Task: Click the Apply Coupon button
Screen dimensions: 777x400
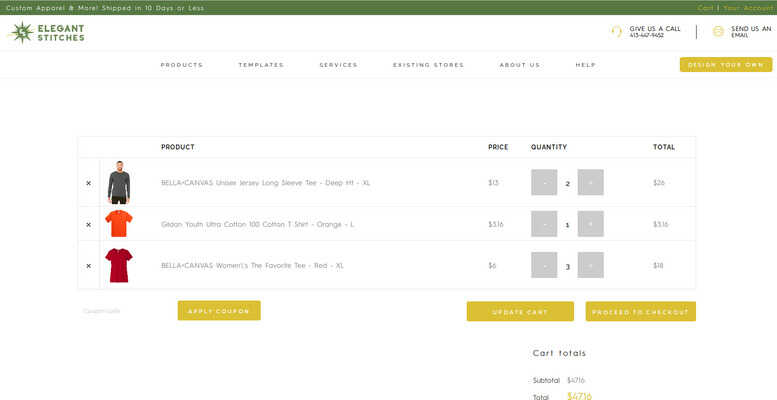Action: (219, 311)
